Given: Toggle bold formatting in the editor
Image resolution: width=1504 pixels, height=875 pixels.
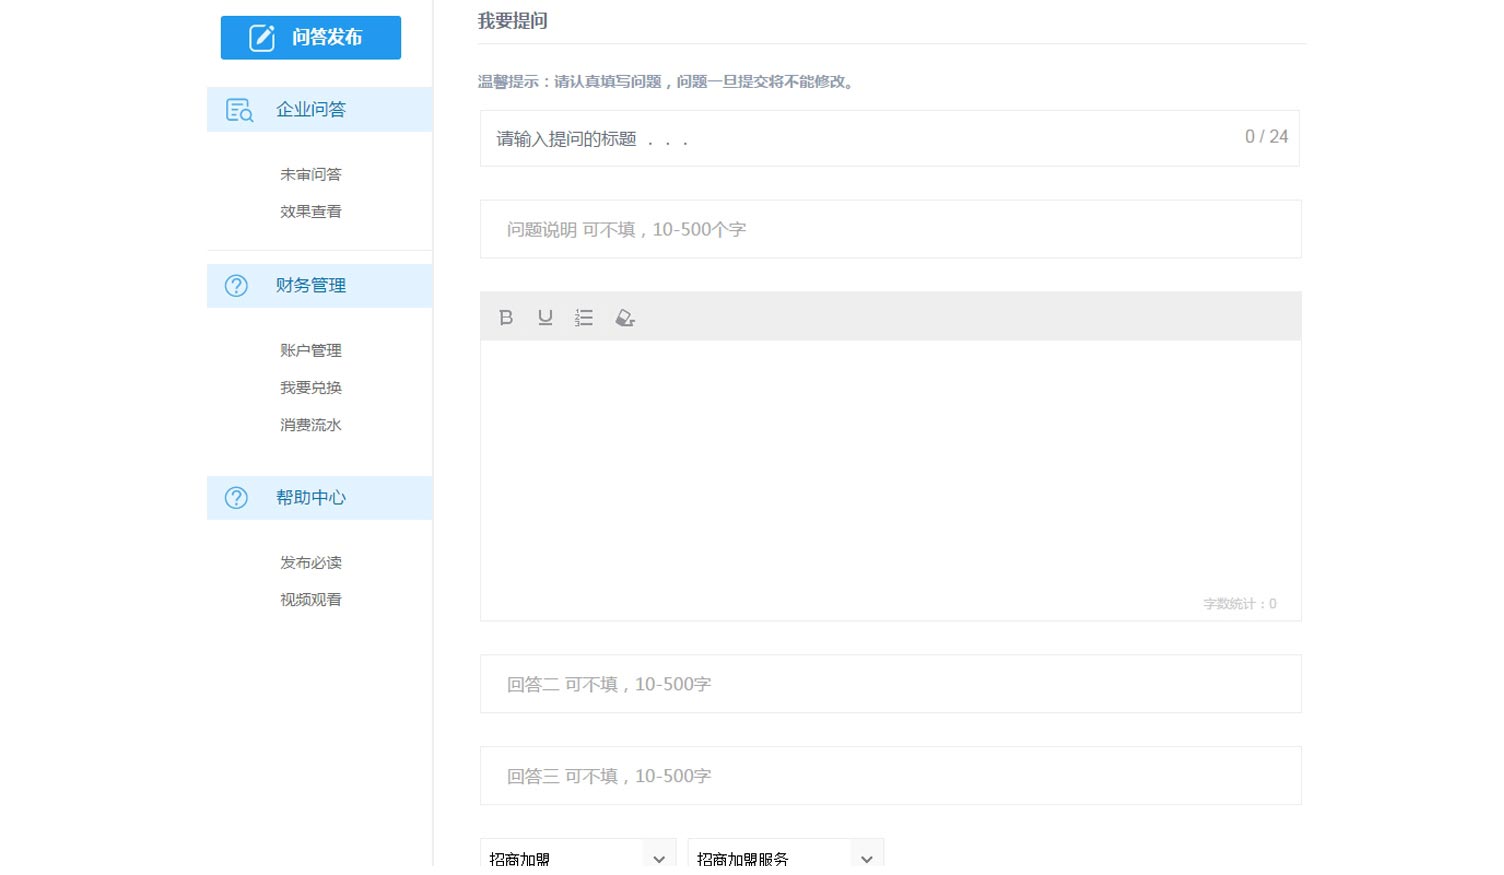Looking at the screenshot, I should 506,317.
